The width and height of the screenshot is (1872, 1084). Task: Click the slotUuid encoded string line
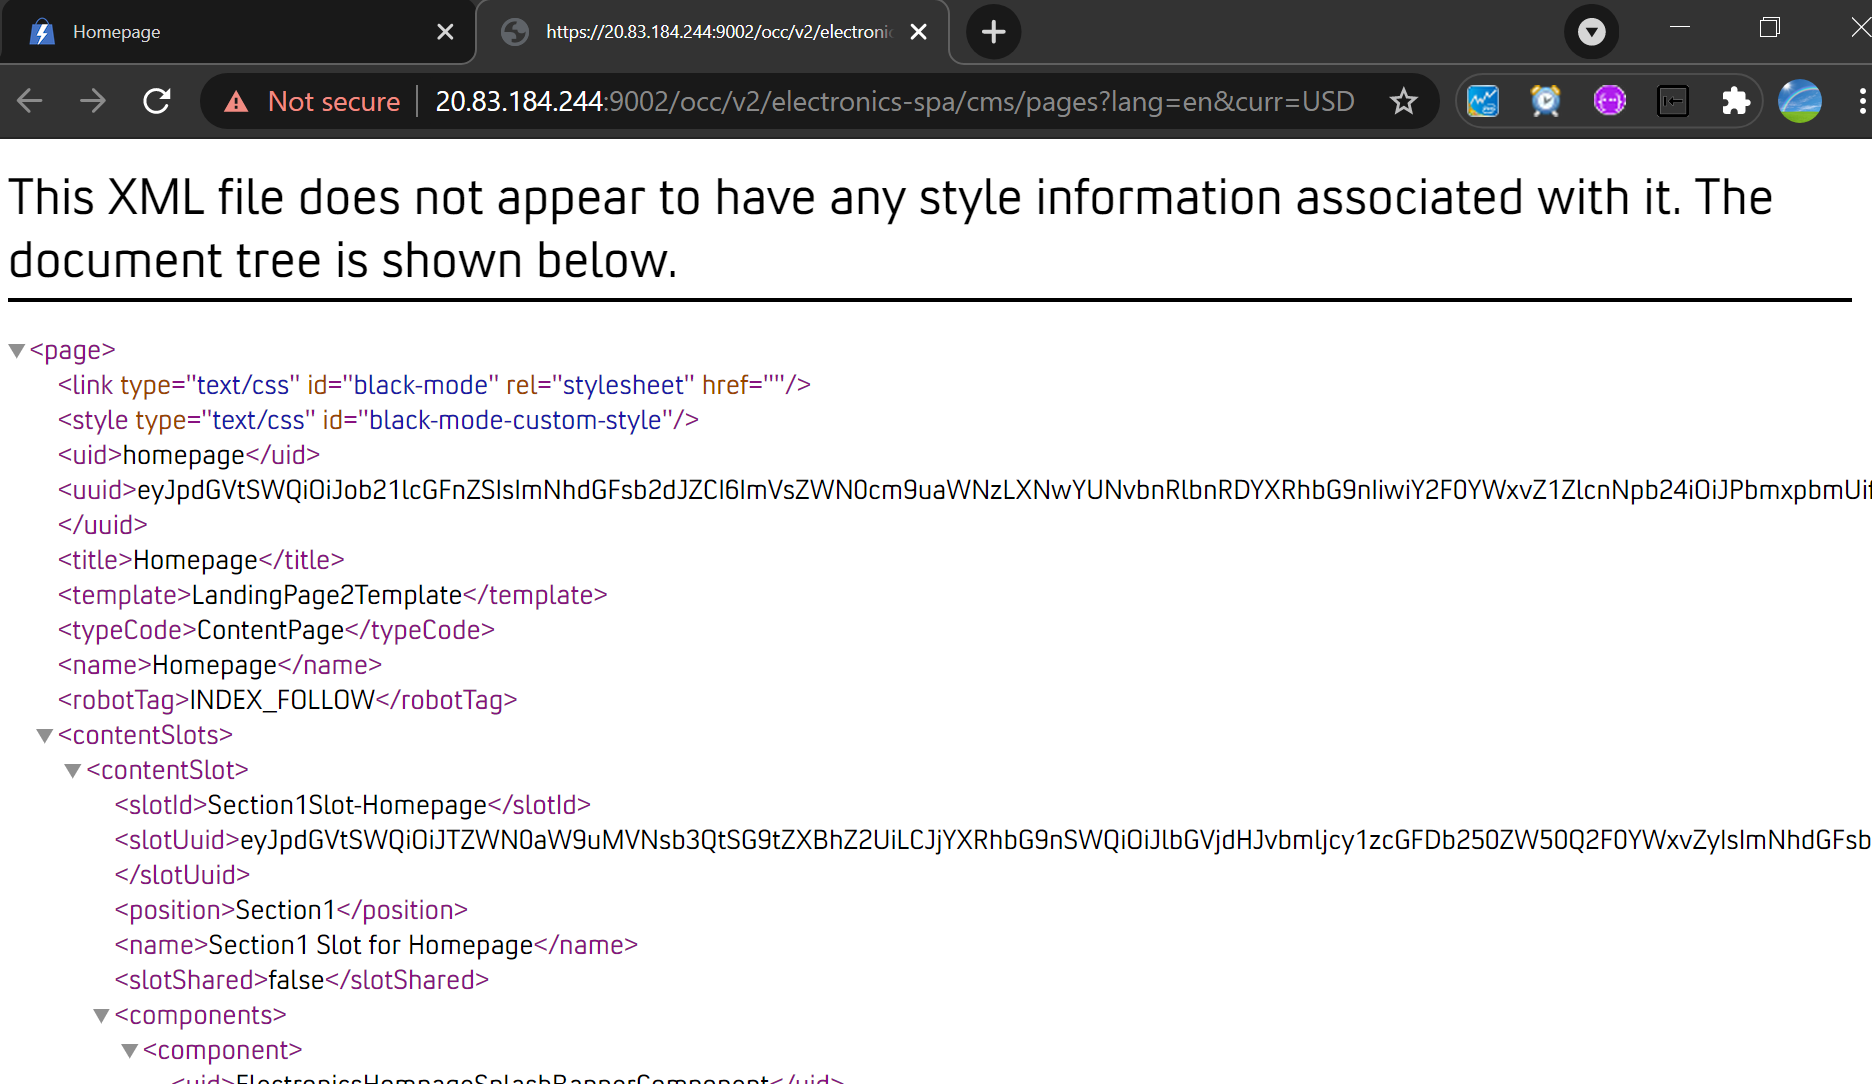click(993, 840)
